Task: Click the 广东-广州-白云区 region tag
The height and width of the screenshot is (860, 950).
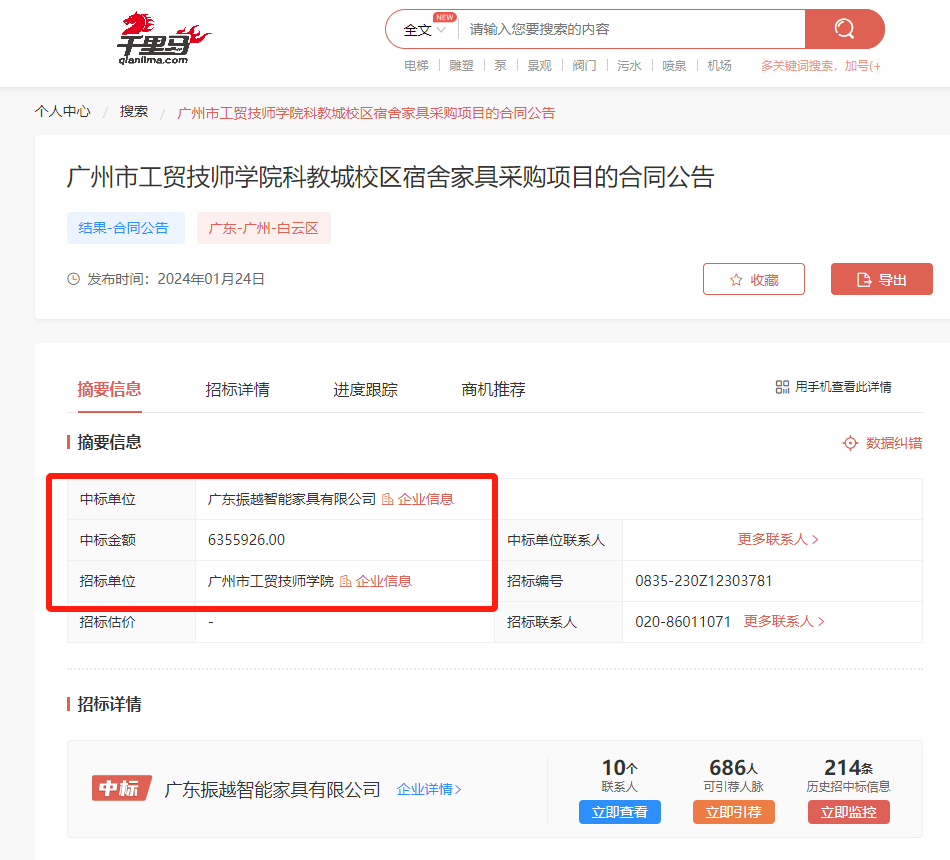Action: [264, 228]
